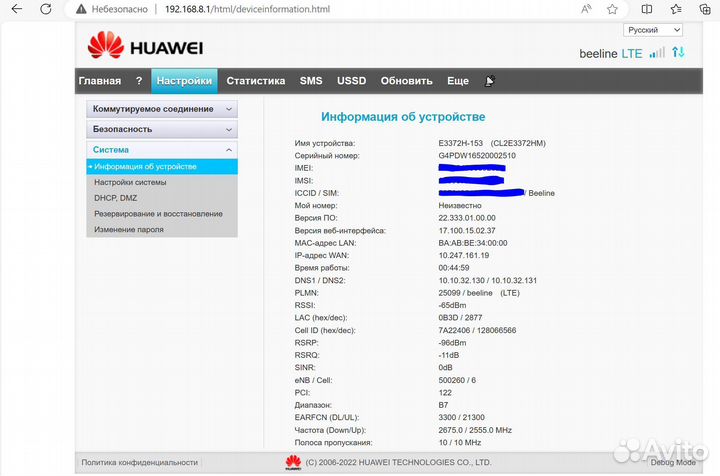Add page to favorites star icon
Image resolution: width=720 pixels, height=476 pixels.
click(612, 9)
